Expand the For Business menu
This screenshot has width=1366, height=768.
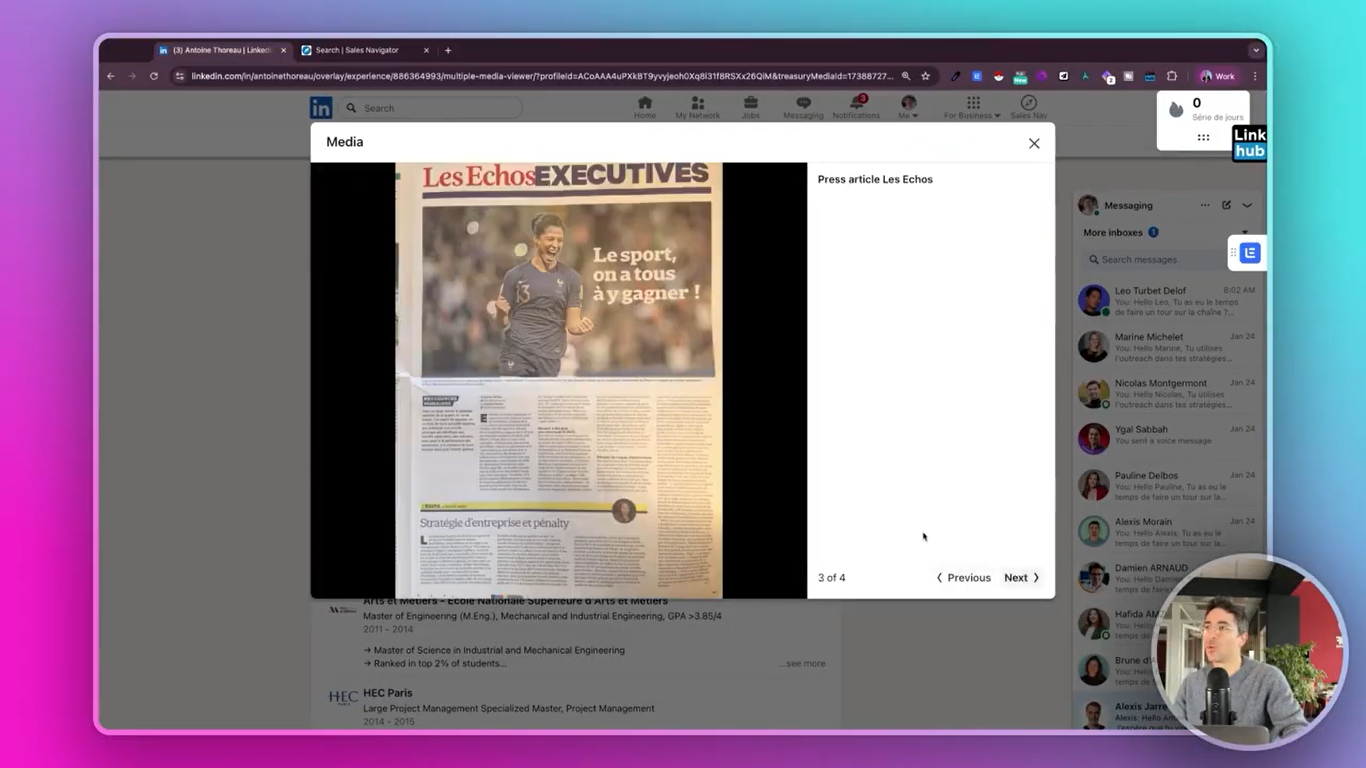click(972, 108)
